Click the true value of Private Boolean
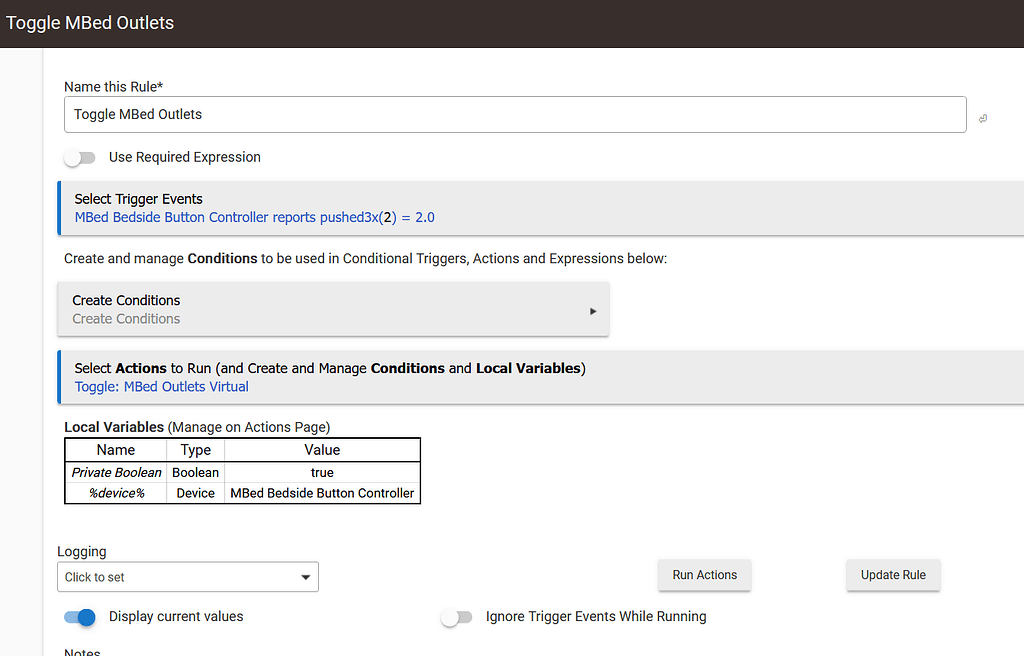This screenshot has width=1024, height=656. 322,472
